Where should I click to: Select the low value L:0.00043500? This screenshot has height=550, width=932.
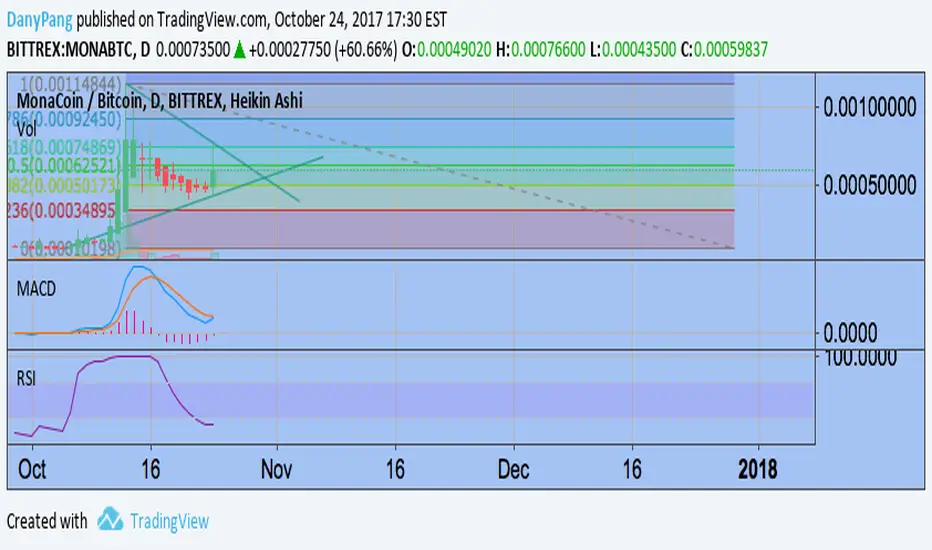click(x=632, y=49)
